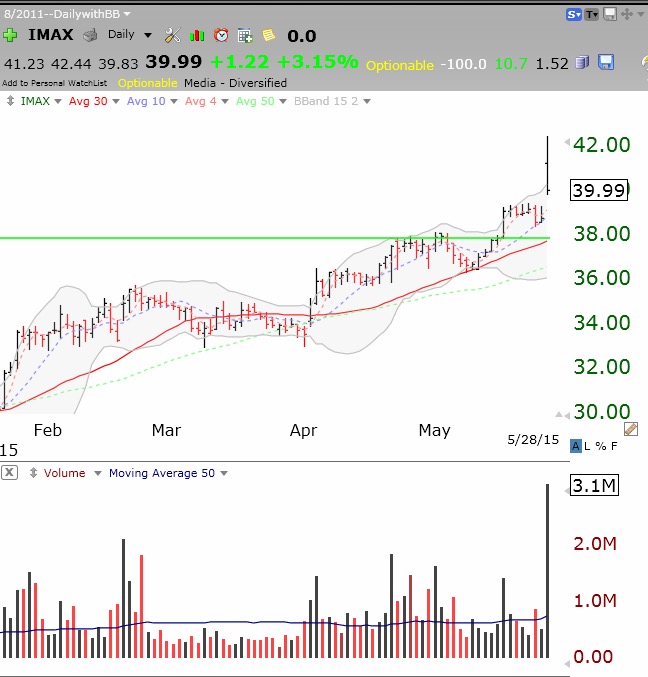
Task: Close the Volume pane with X button
Action: click(x=9, y=473)
